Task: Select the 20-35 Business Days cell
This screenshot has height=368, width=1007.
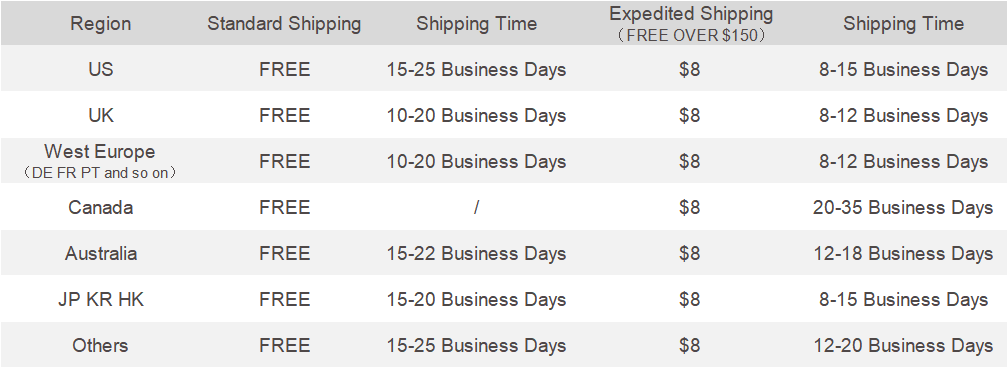Action: pyautogui.click(x=903, y=207)
